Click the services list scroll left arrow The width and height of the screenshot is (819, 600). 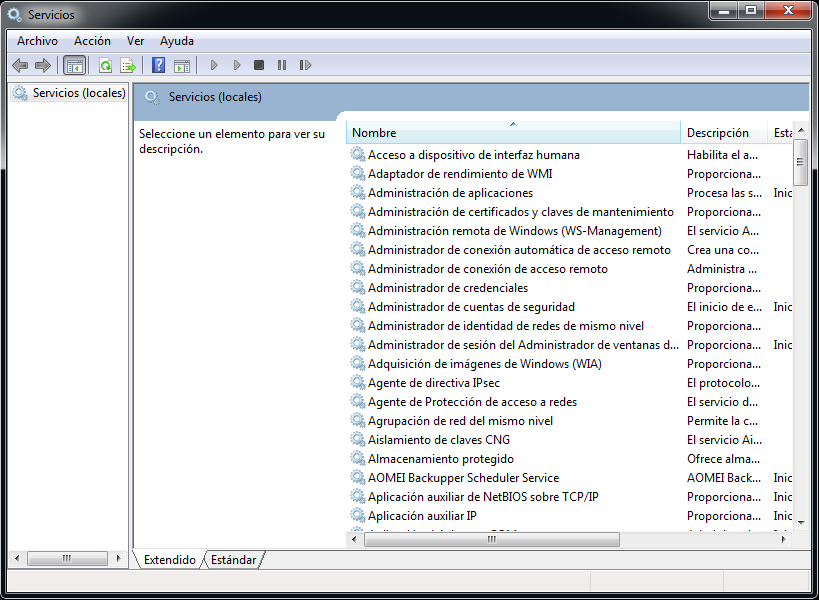(355, 539)
